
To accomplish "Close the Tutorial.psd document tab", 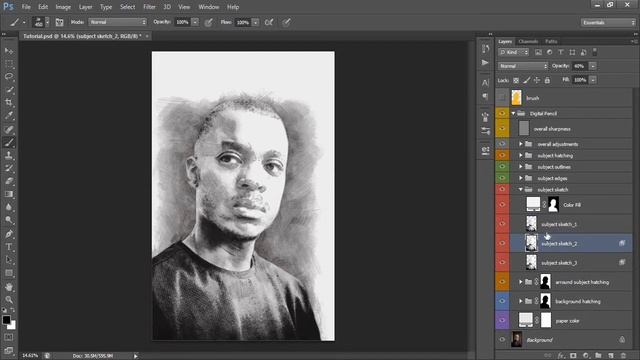I will (x=147, y=36).
